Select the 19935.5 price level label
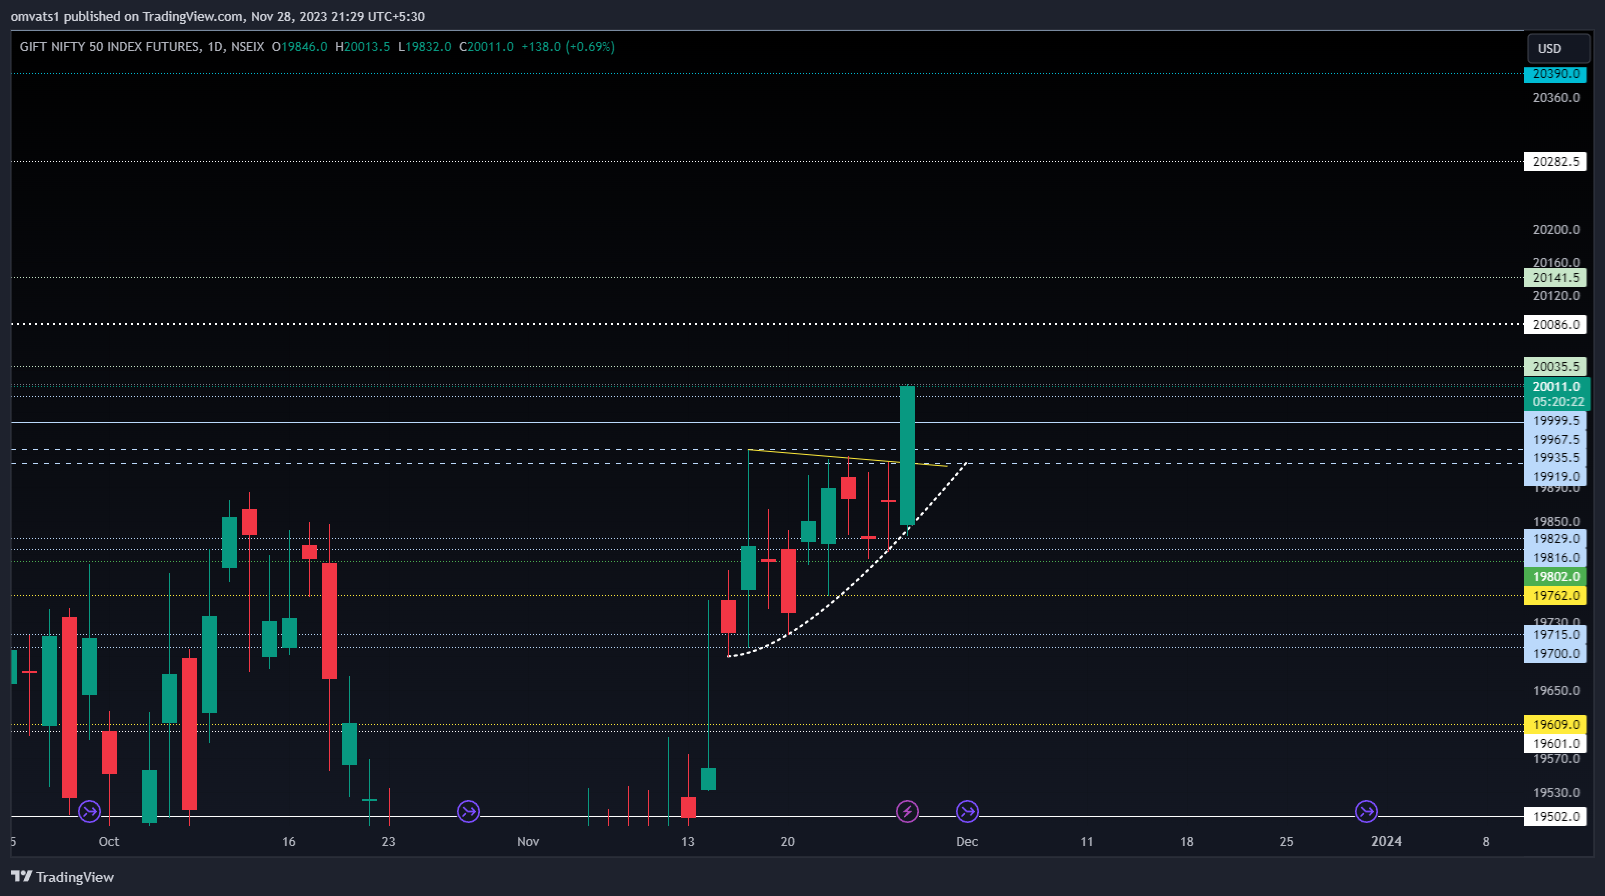 pos(1555,458)
